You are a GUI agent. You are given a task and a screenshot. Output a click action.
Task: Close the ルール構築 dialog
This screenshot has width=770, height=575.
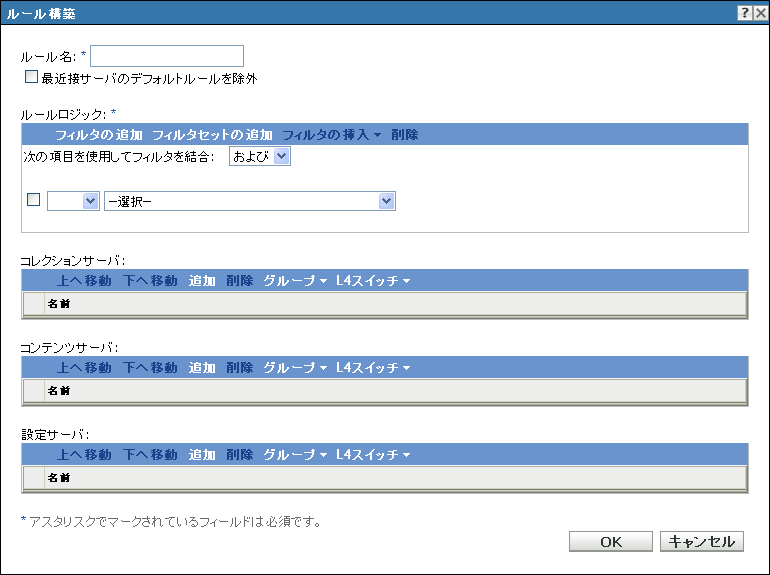coord(761,12)
